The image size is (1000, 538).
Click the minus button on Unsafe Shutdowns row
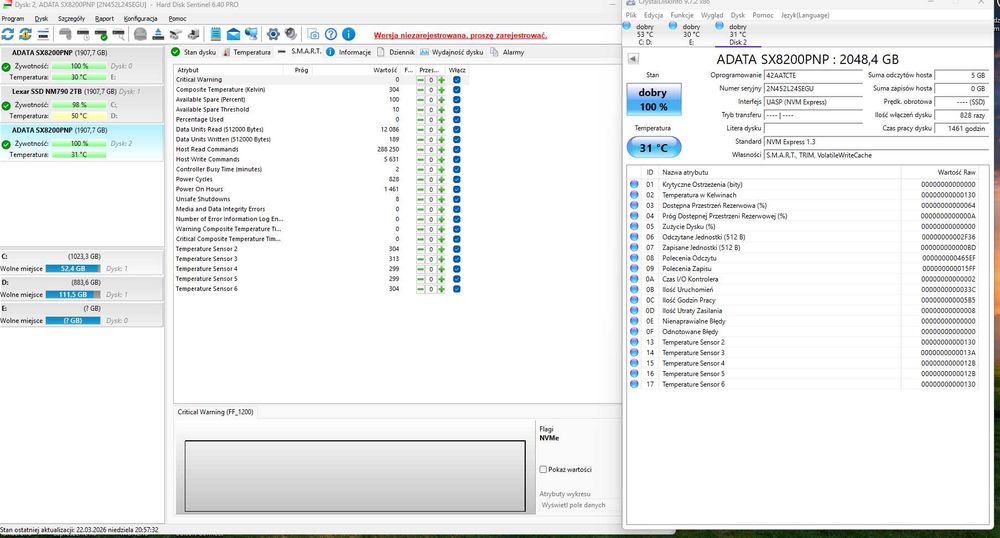coord(420,200)
